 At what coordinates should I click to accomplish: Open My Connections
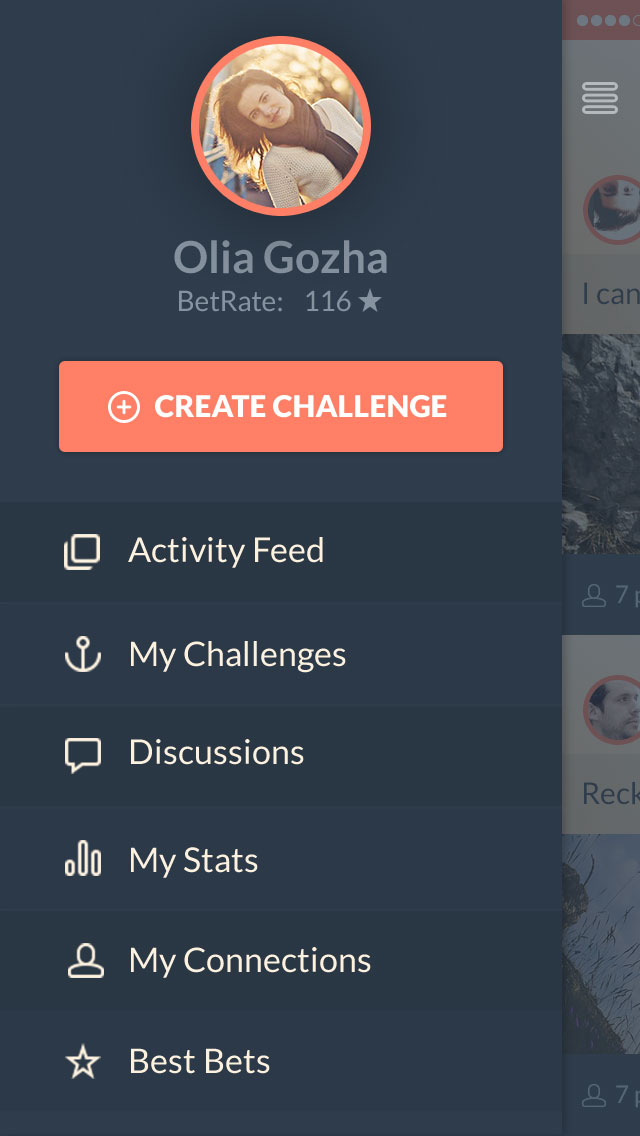(x=250, y=961)
